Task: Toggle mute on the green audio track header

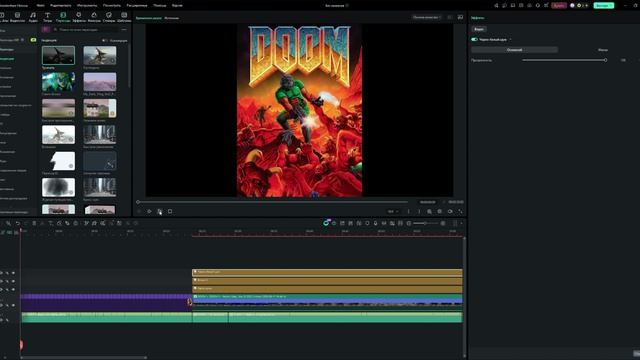Action: pyautogui.click(x=7, y=320)
